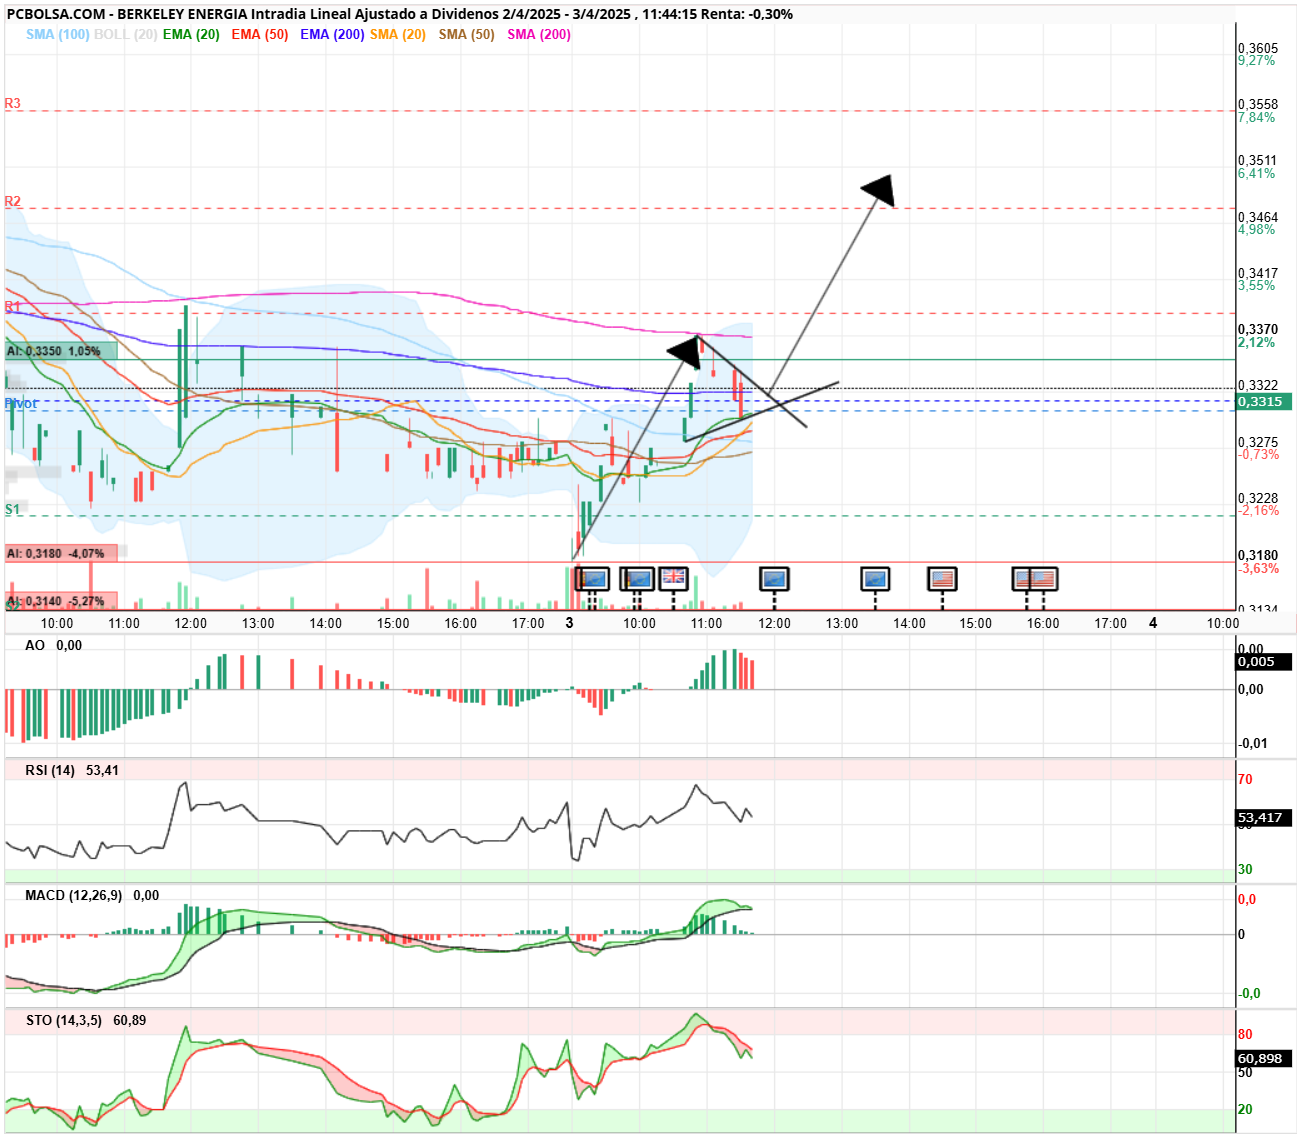This screenshot has width=1301, height=1138.
Task: Click the current price tag 0,3315
Action: tap(1264, 401)
